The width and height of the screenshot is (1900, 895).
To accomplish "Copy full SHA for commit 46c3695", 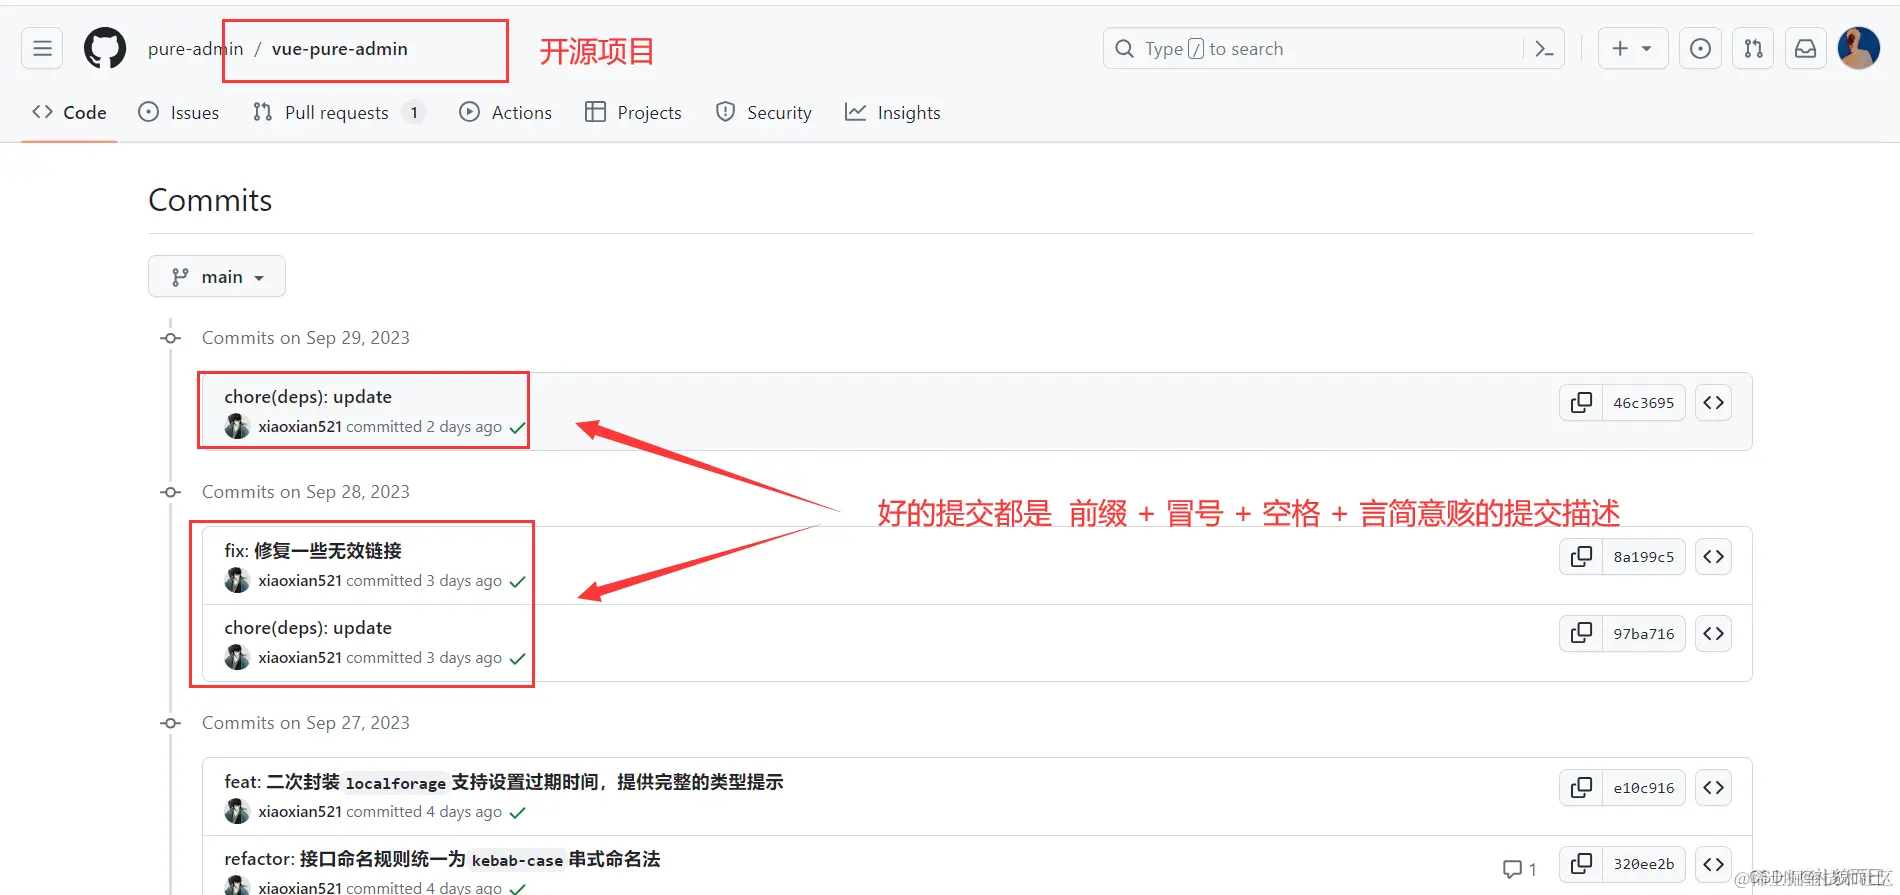I will tap(1581, 403).
